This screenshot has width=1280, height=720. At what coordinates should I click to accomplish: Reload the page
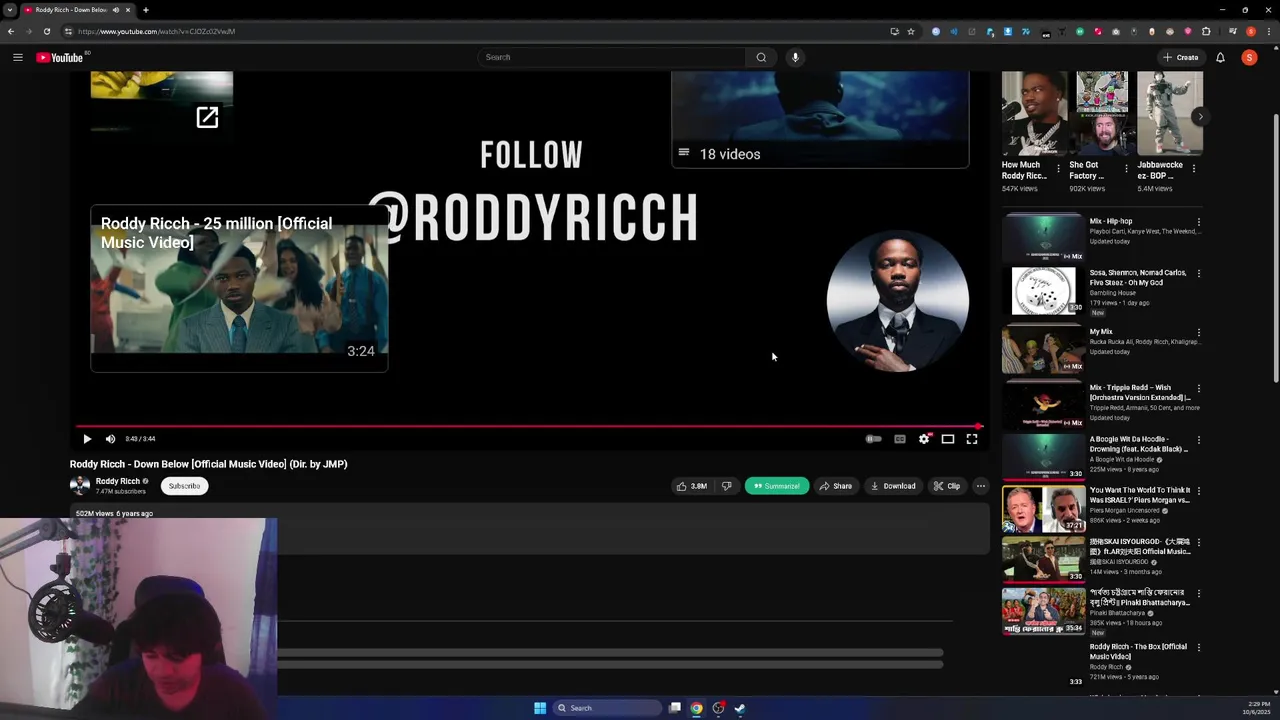(x=46, y=31)
